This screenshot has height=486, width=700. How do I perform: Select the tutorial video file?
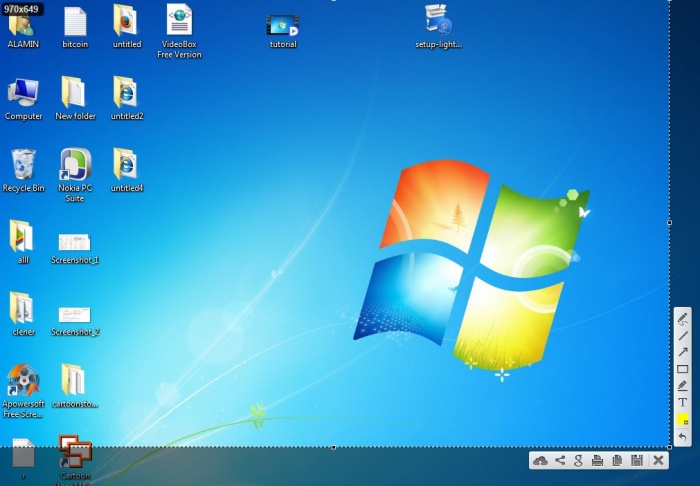[x=283, y=31]
